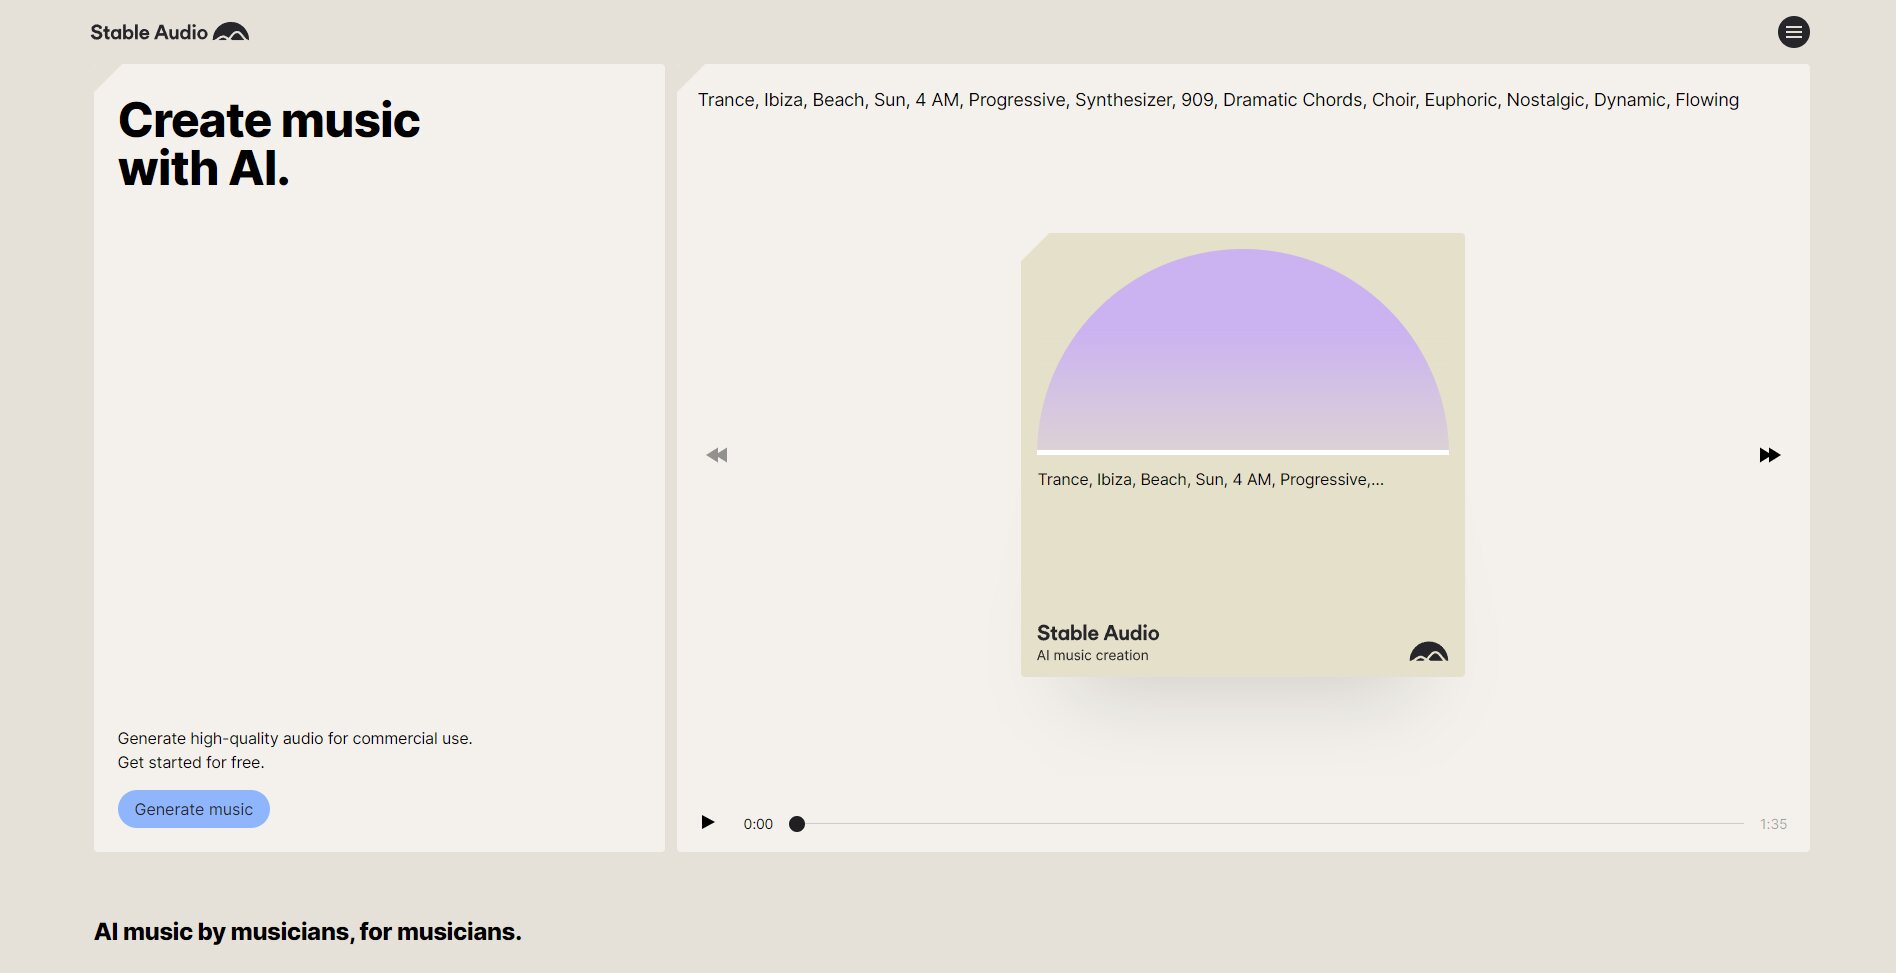This screenshot has height=973, width=1896.
Task: Click the Stable Audio wordmark text
Action: pyautogui.click(x=149, y=32)
